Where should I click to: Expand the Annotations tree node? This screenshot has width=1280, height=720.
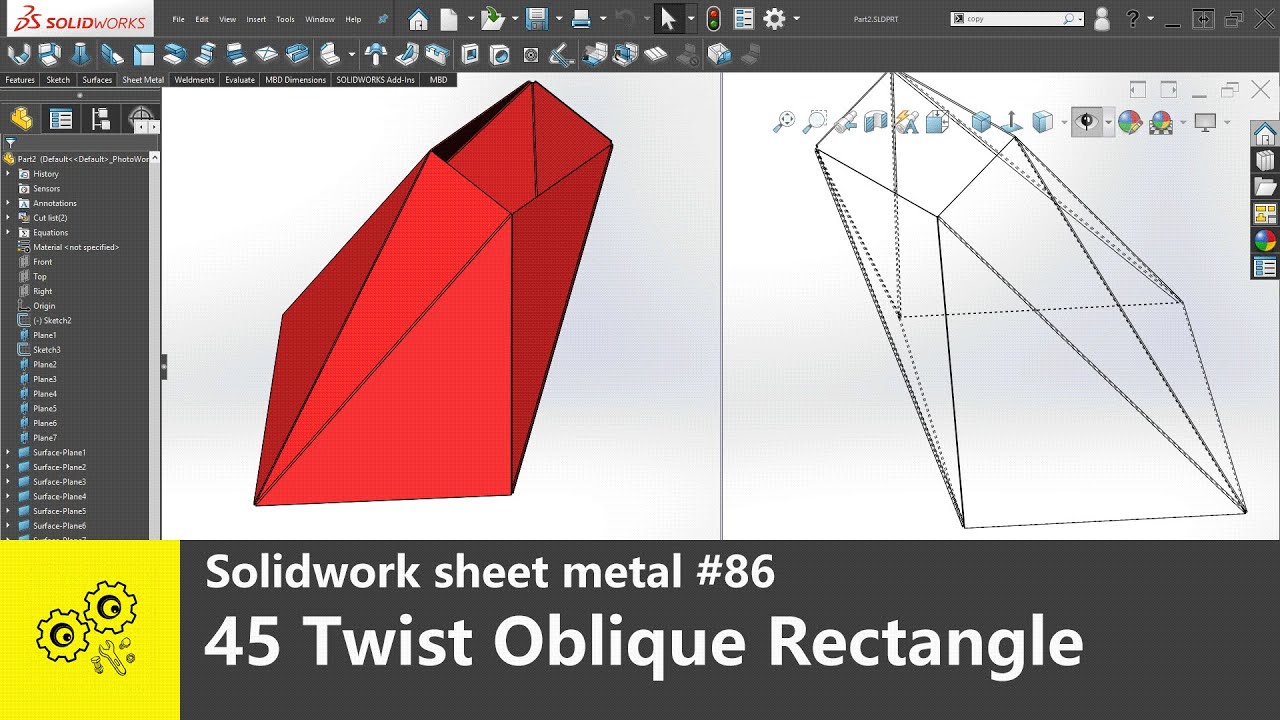(x=8, y=203)
